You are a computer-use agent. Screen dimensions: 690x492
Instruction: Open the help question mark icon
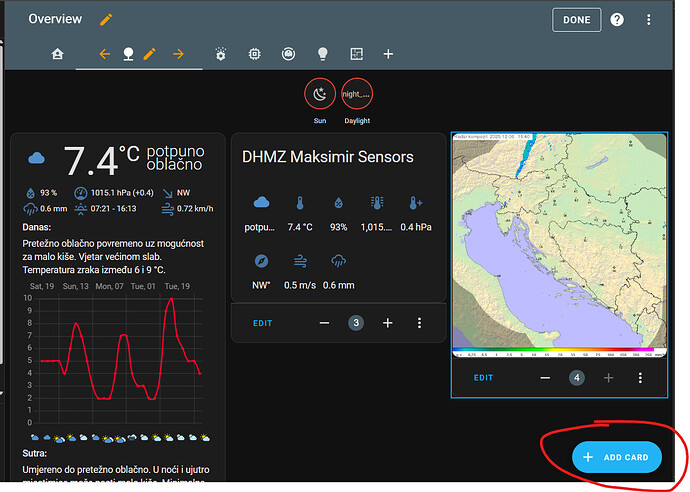click(617, 20)
